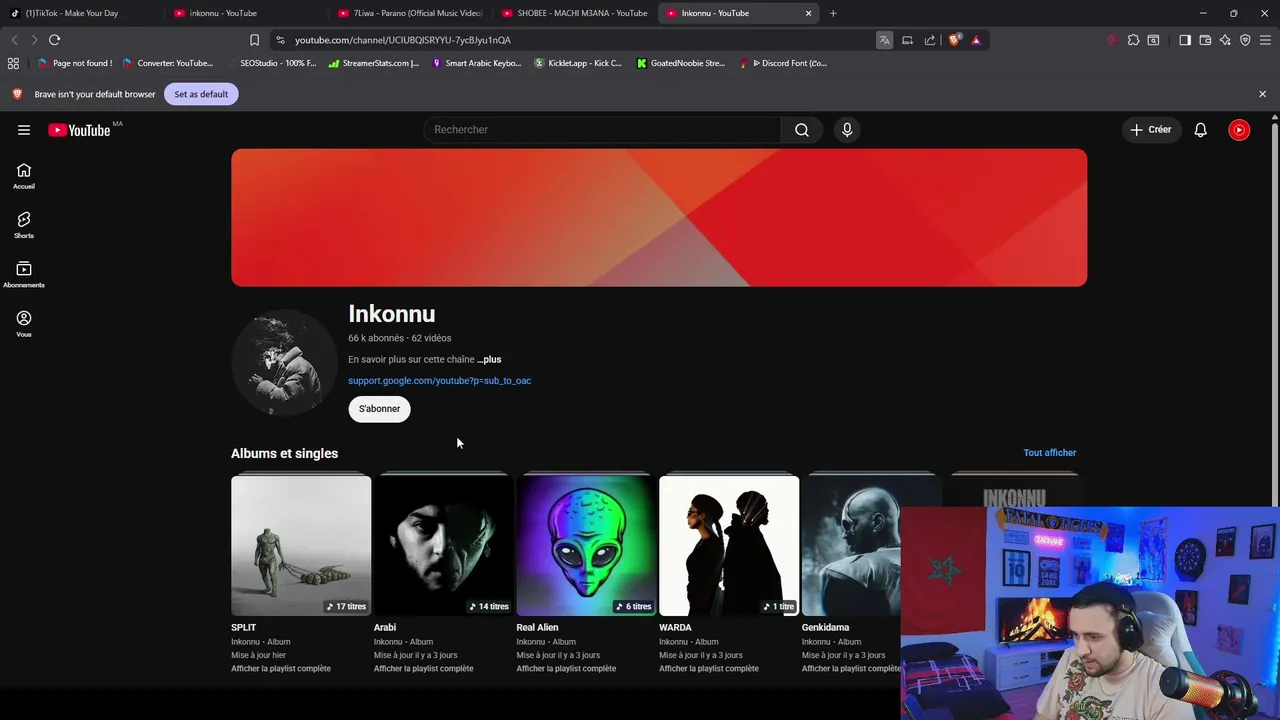Bookmark this page

254,40
